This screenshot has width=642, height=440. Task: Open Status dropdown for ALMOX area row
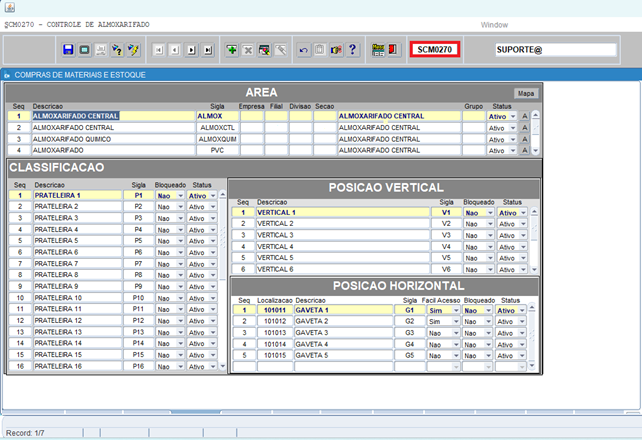click(x=513, y=117)
